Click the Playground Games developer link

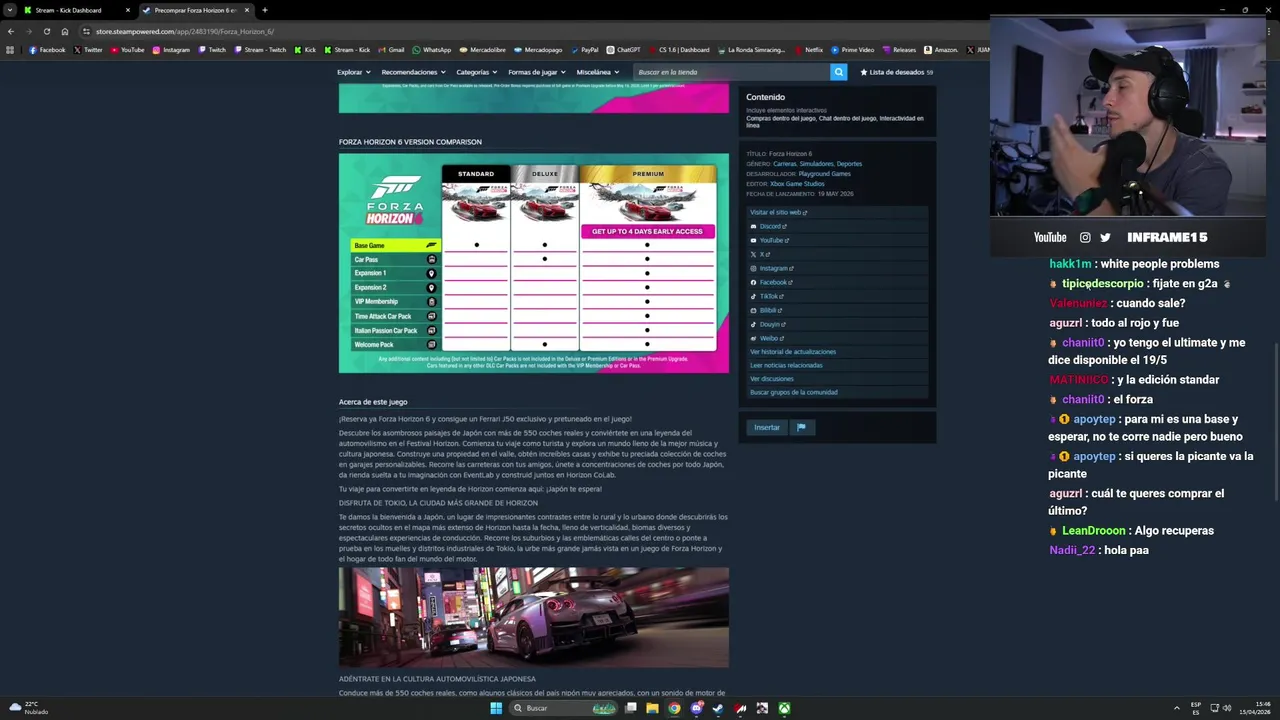(824, 174)
